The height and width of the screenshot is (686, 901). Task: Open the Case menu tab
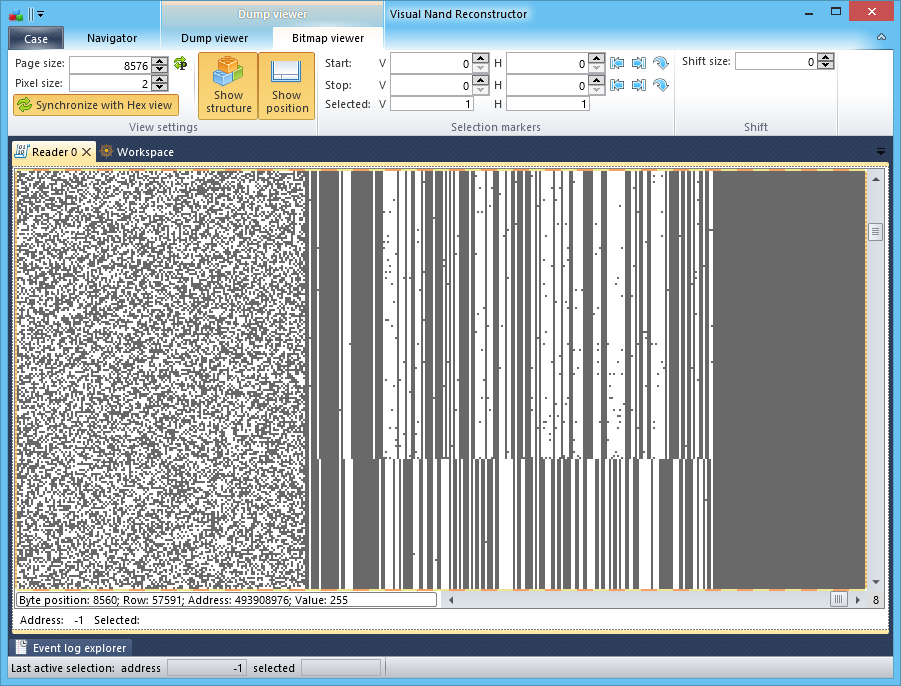pos(36,38)
